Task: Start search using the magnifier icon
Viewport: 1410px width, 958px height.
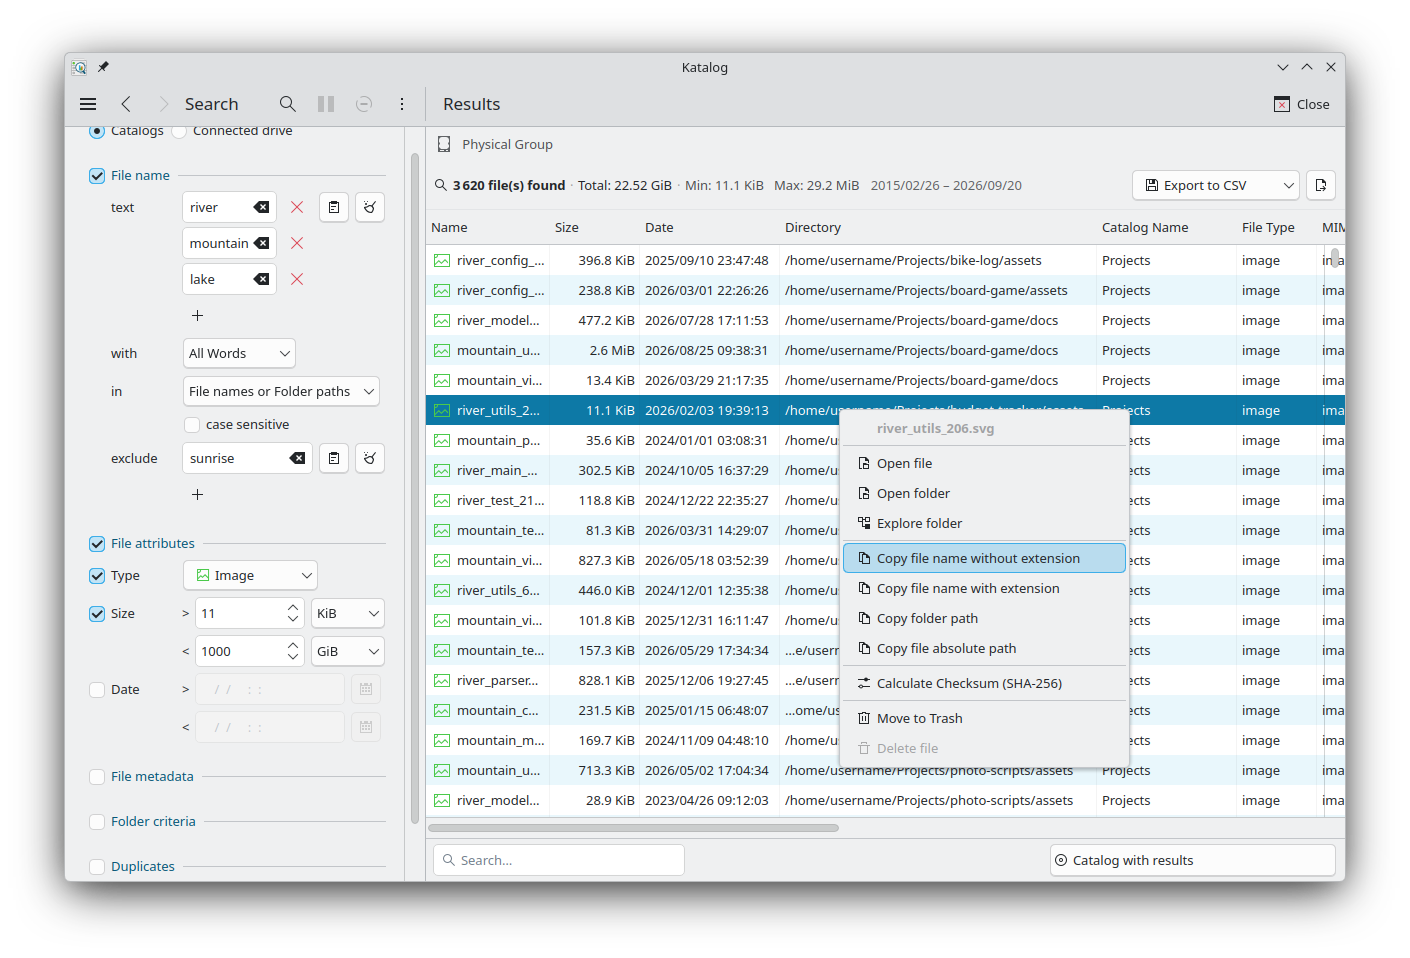Action: (288, 104)
